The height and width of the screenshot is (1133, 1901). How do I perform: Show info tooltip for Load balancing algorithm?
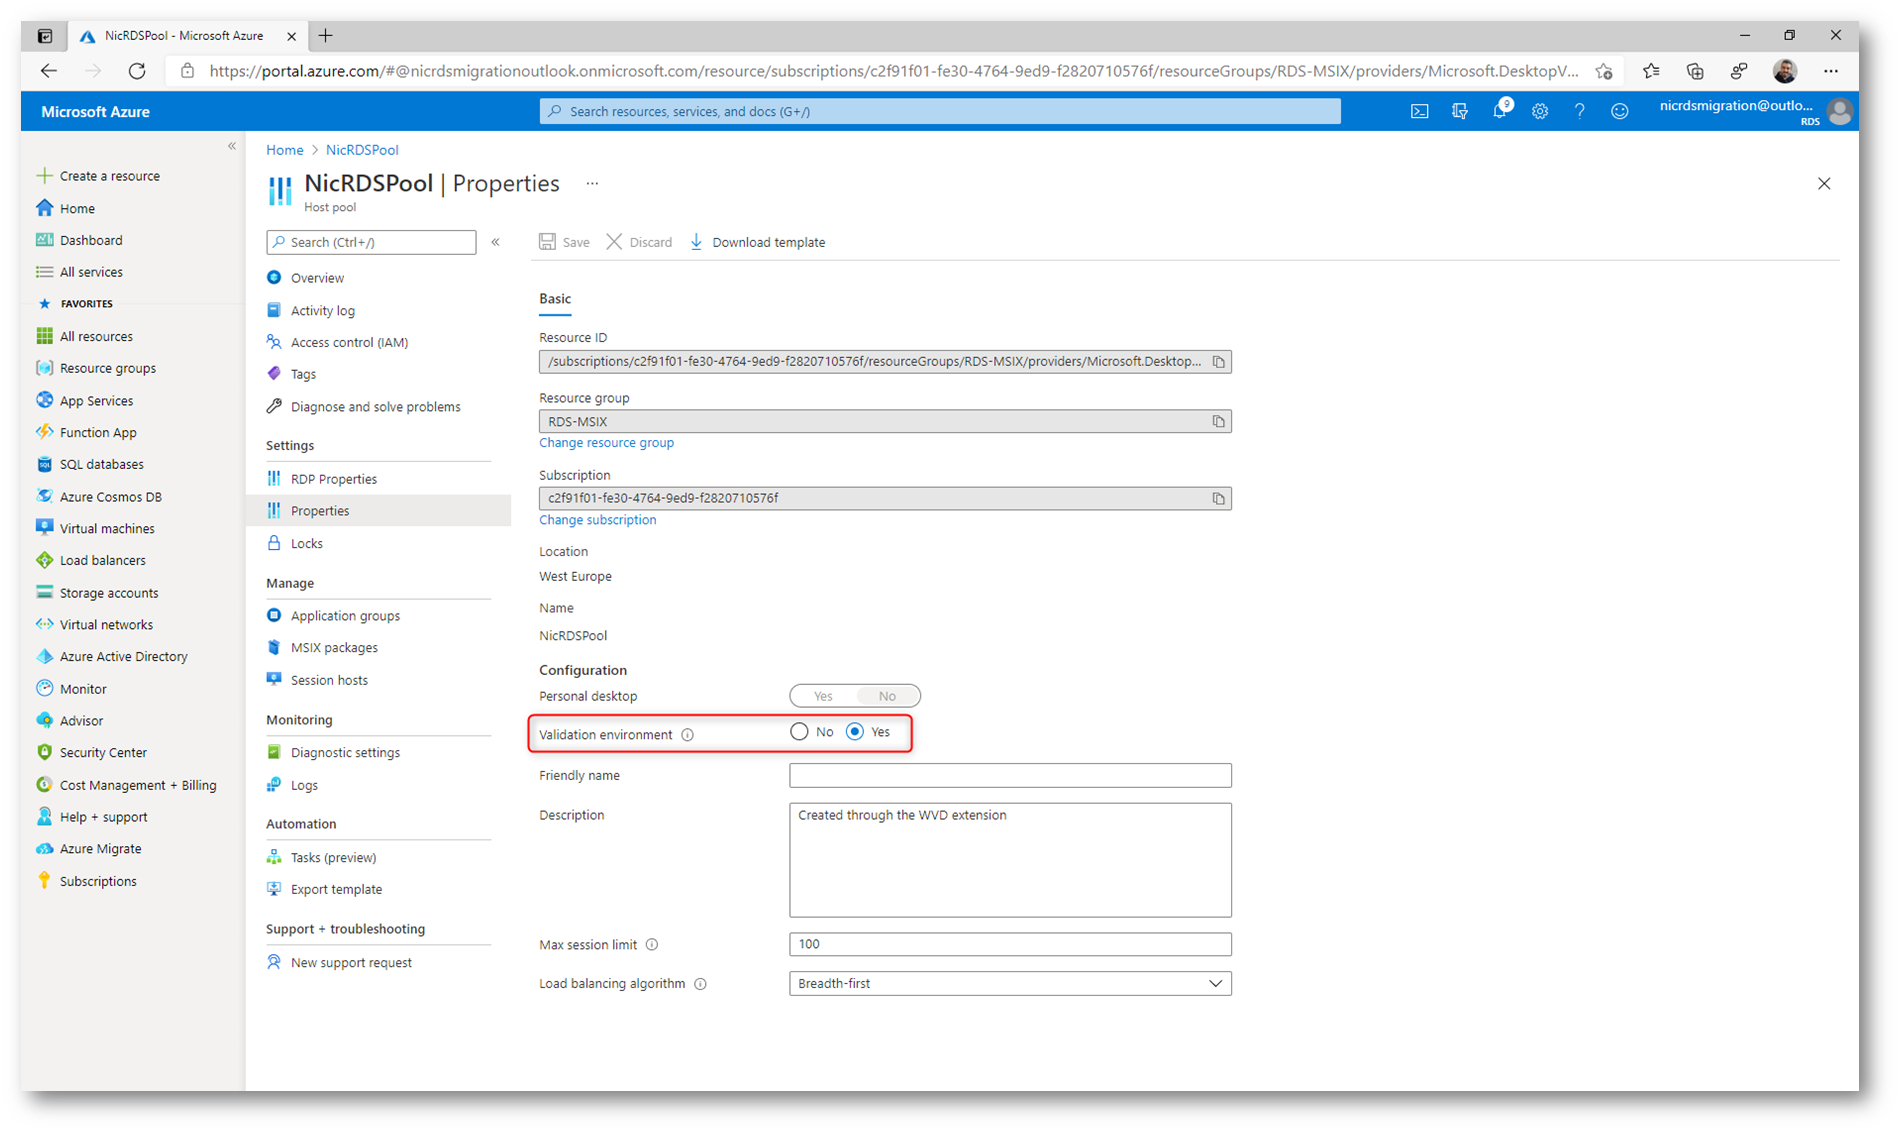click(x=701, y=984)
